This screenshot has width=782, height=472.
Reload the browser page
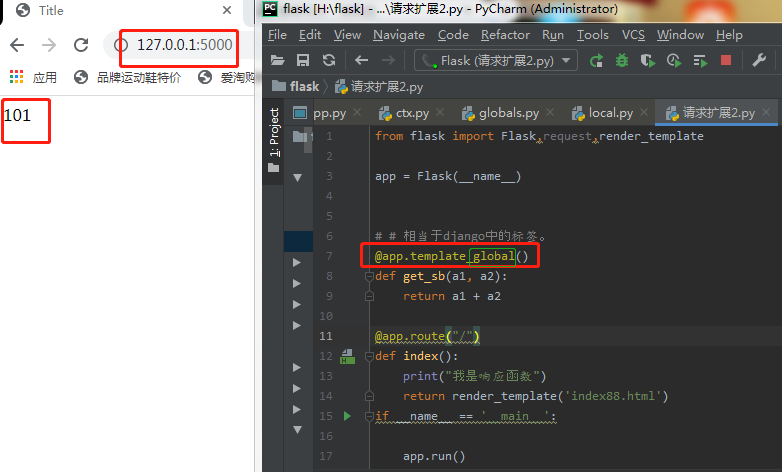tap(81, 45)
